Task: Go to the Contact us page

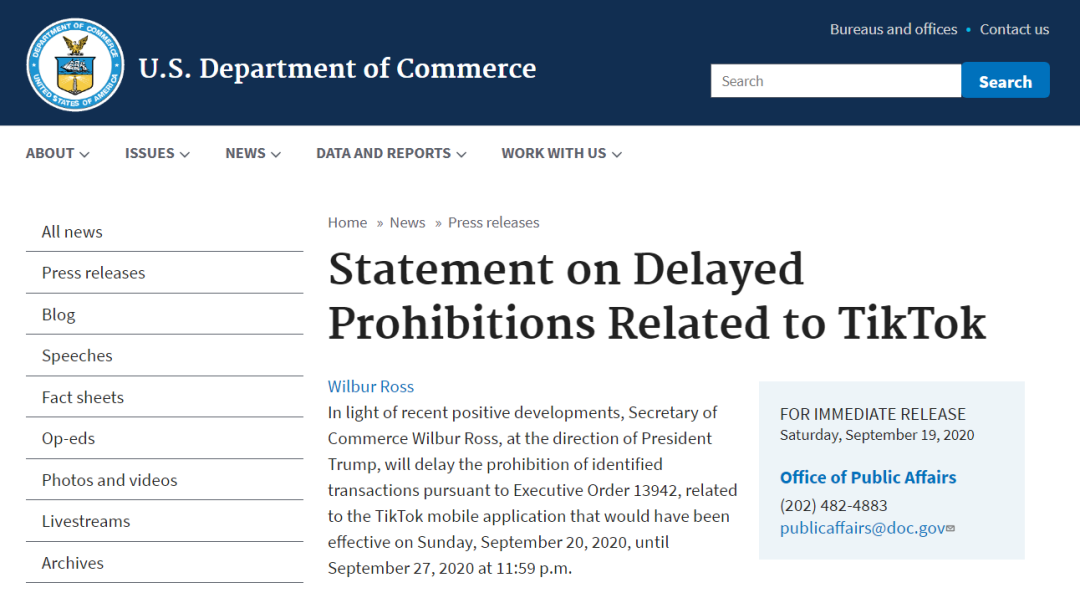Action: click(x=1014, y=29)
